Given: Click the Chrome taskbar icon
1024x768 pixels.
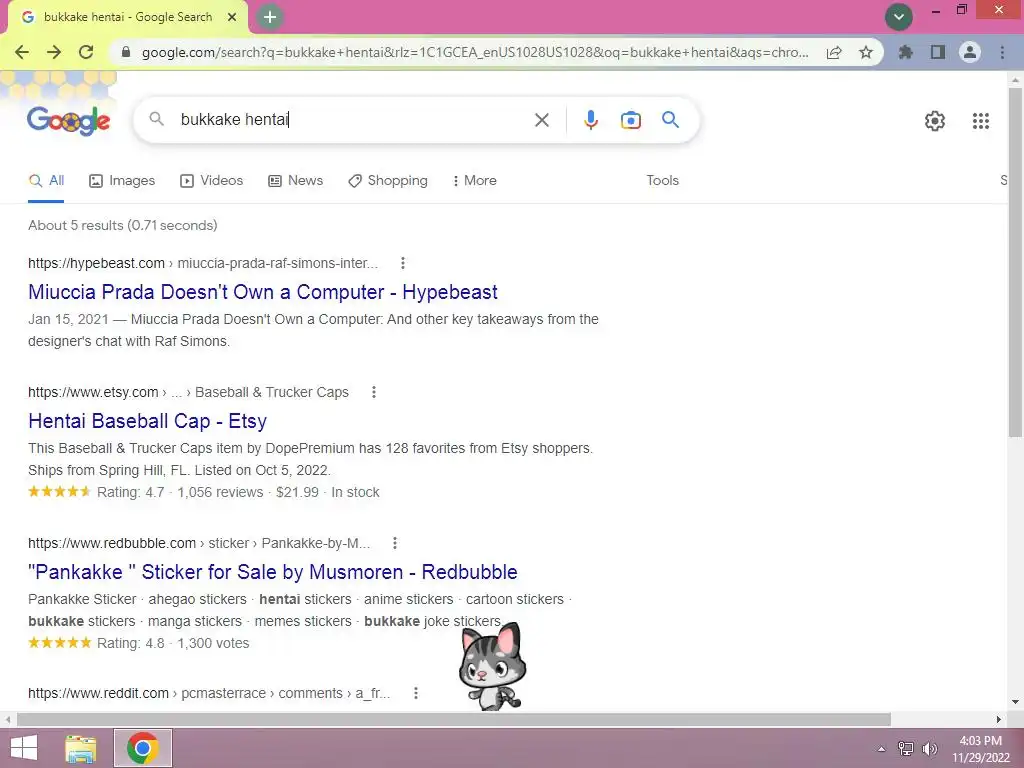Looking at the screenshot, I should click(x=143, y=748).
